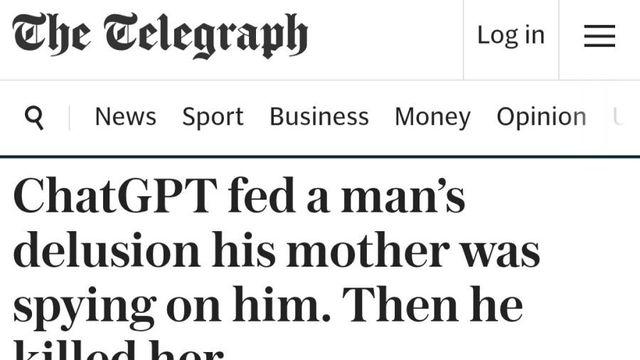This screenshot has width=640, height=360.
Task: Click the word 'mother' in the headline
Action: click(368, 249)
